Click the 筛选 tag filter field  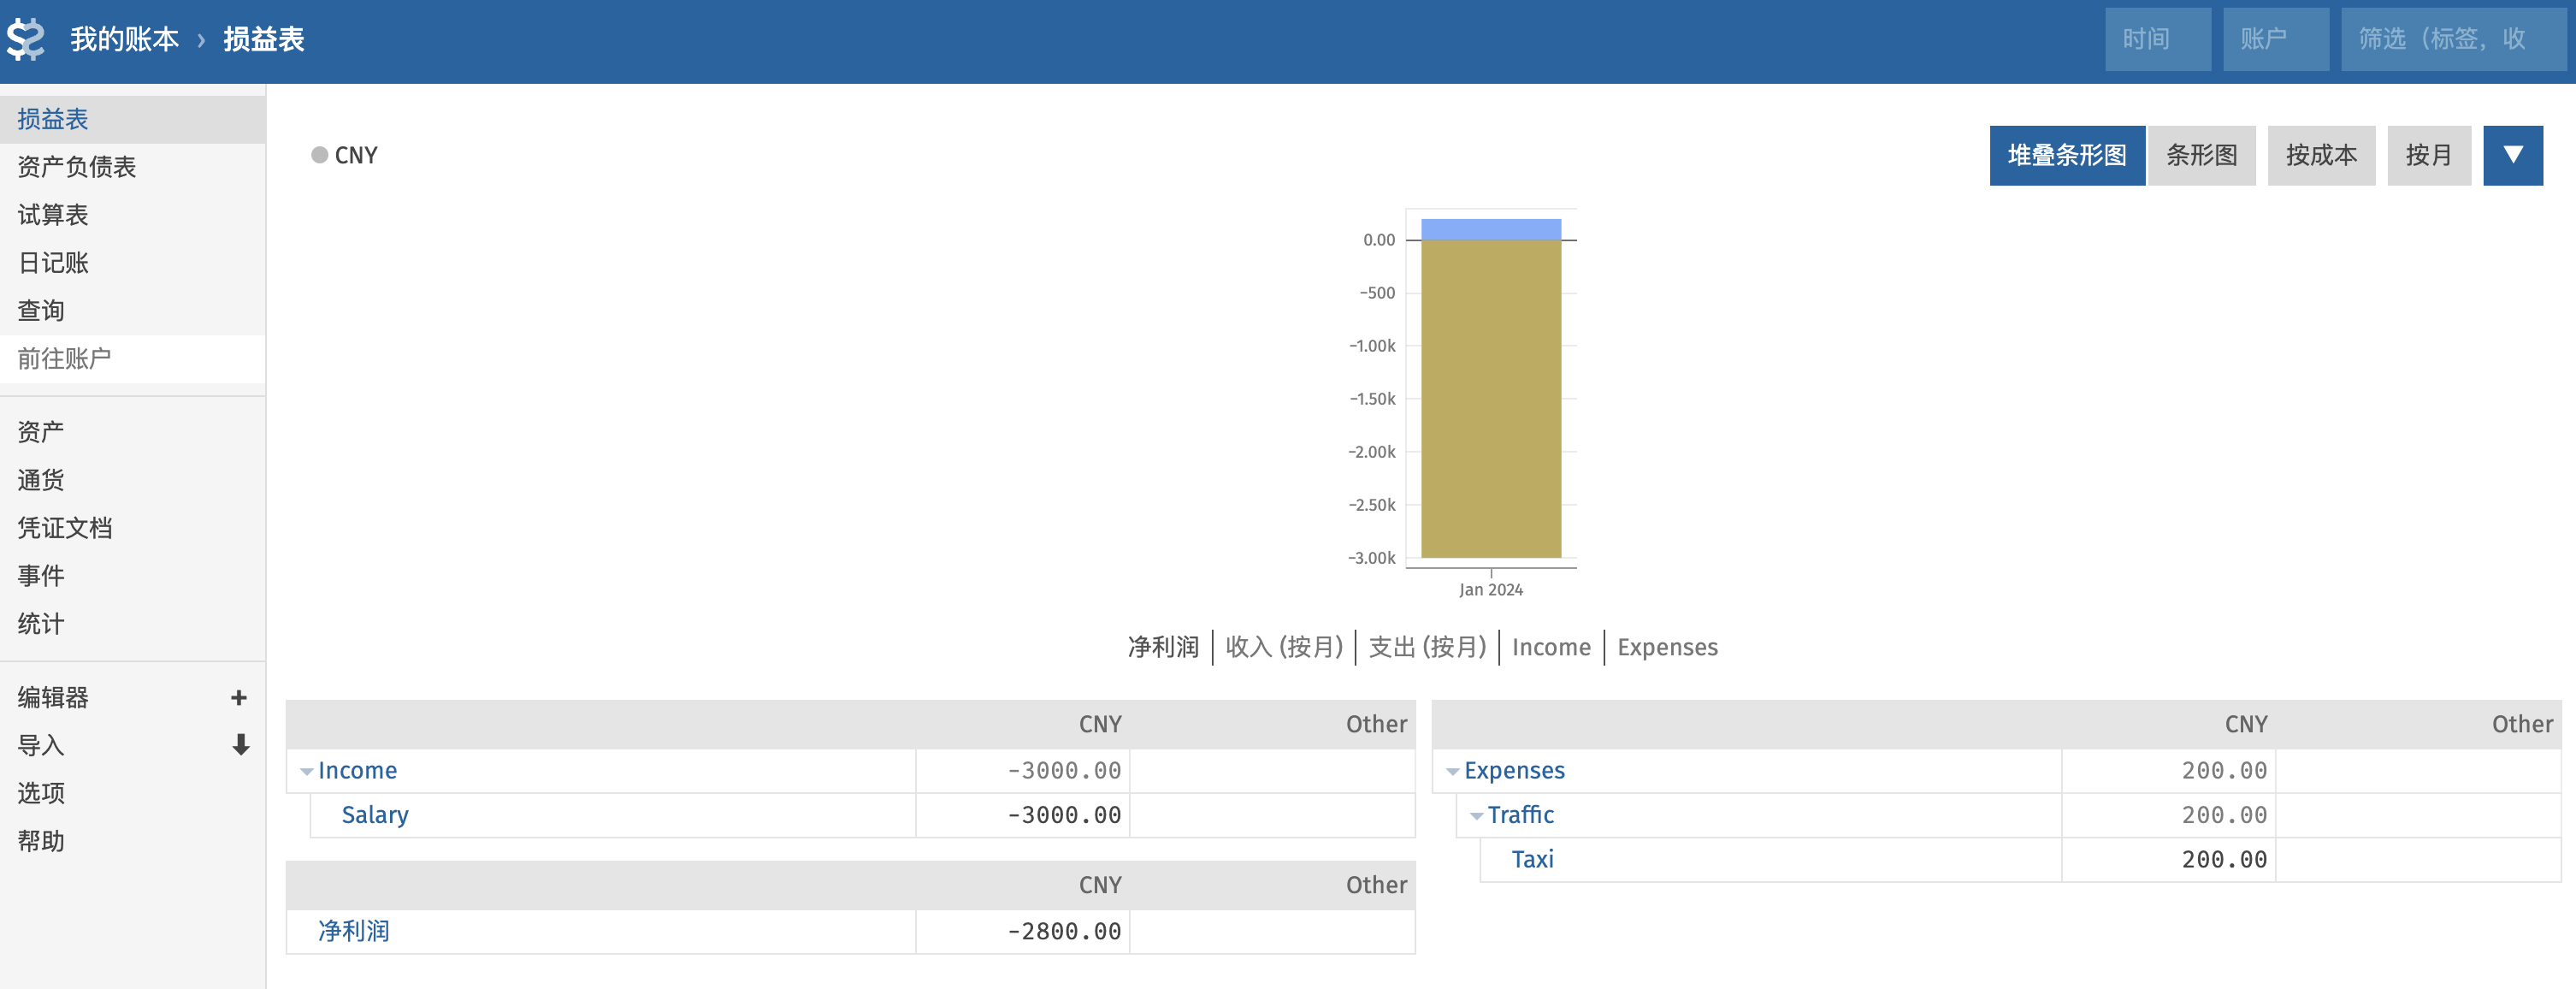(x=2454, y=39)
